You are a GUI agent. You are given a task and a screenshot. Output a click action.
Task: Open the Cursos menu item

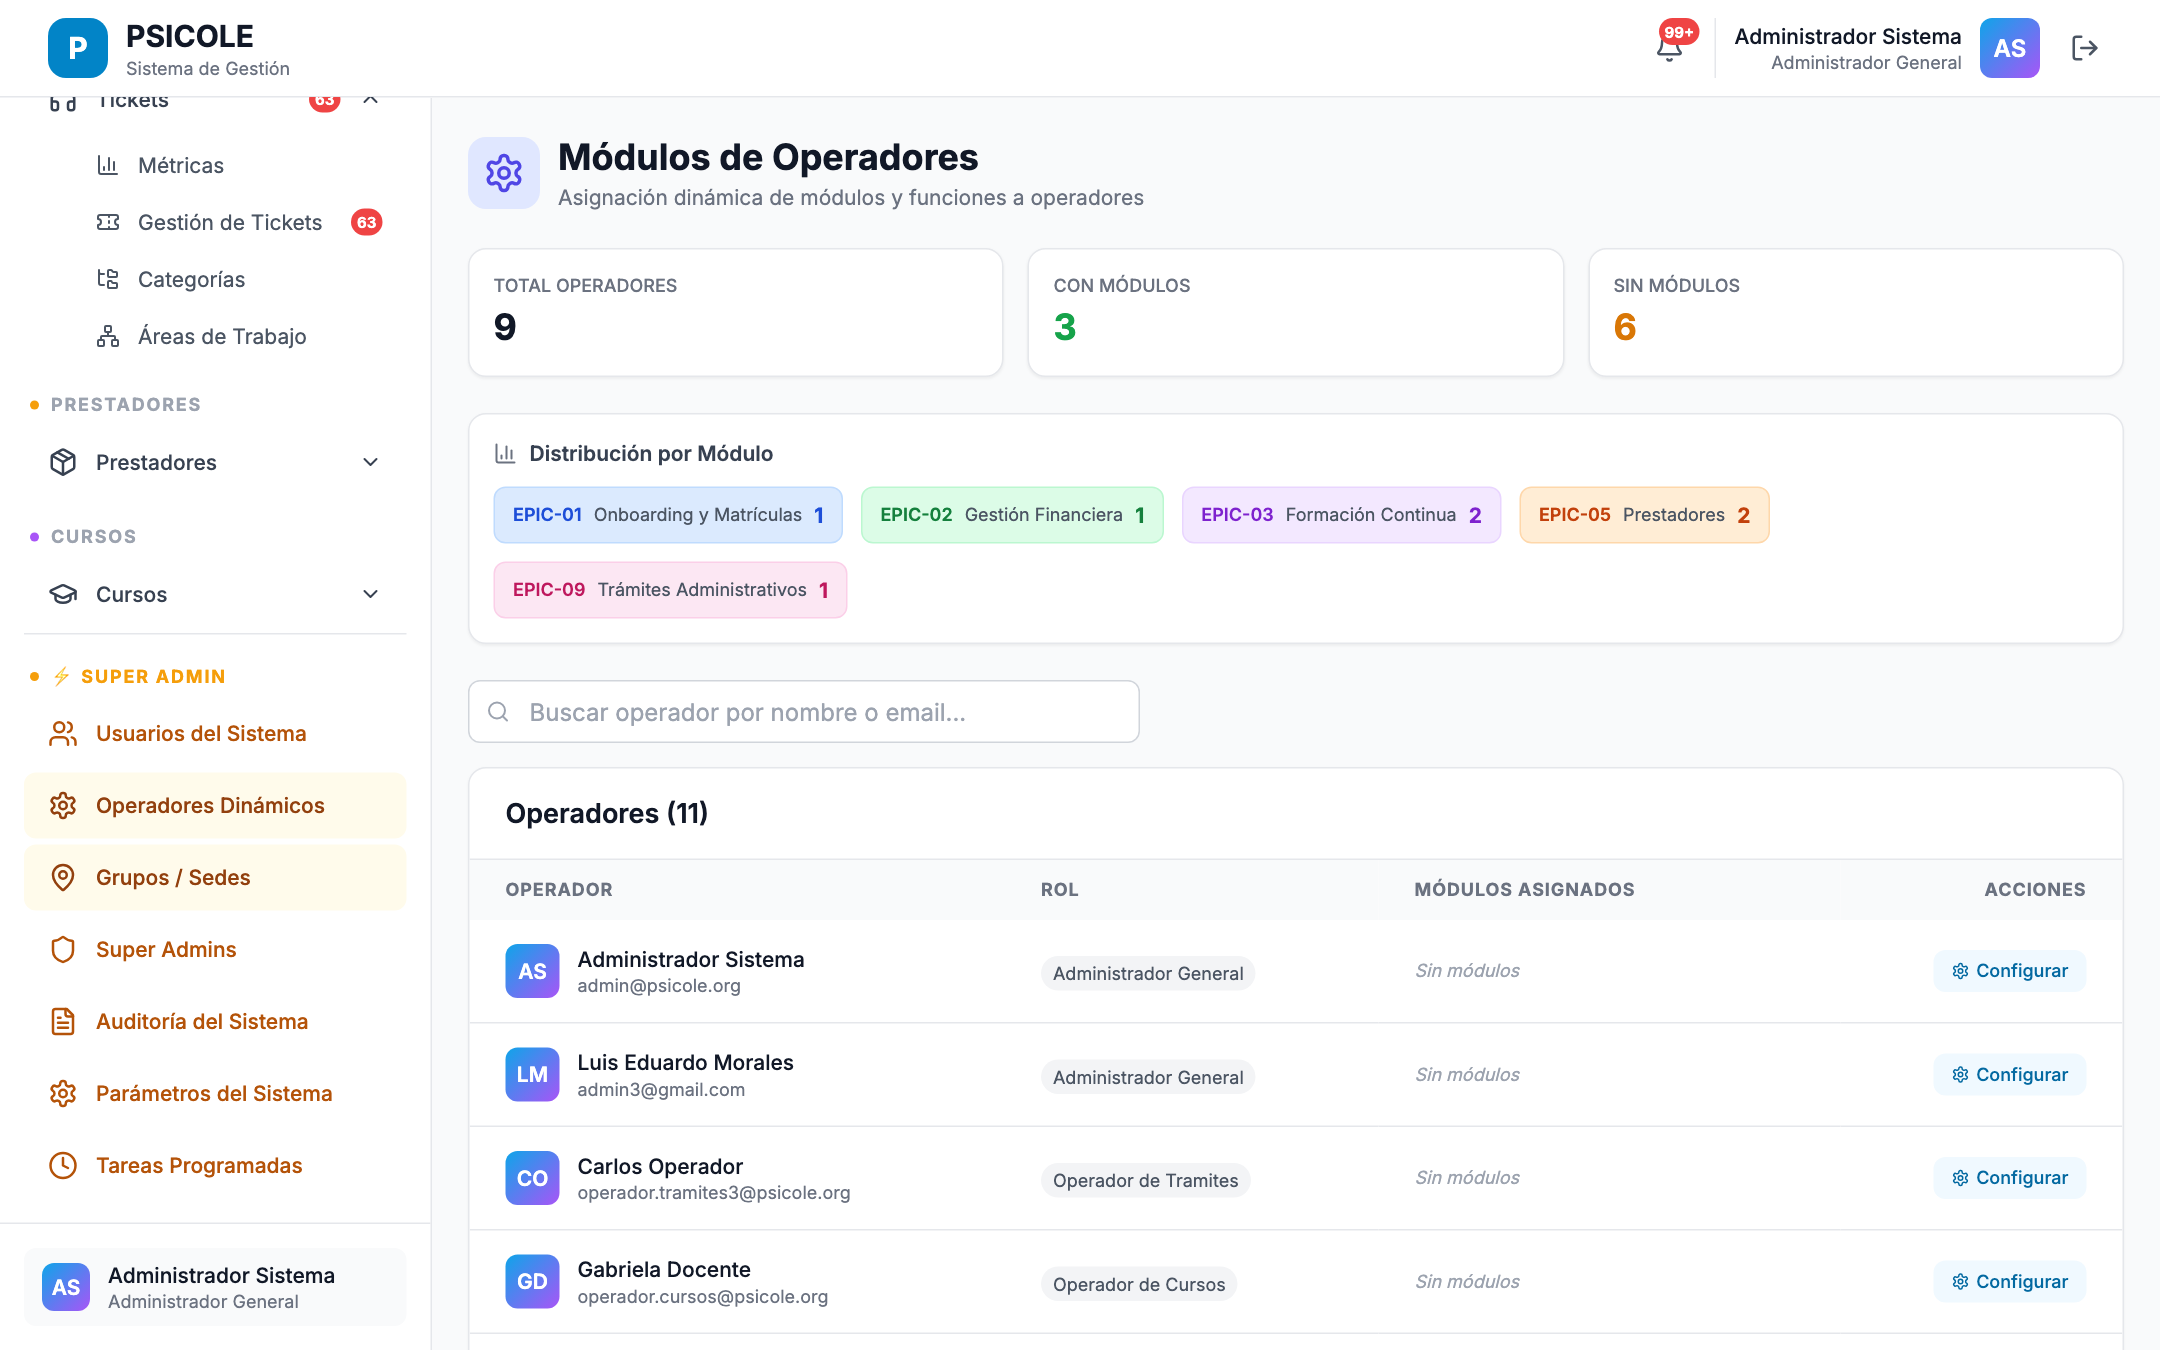[x=215, y=594]
